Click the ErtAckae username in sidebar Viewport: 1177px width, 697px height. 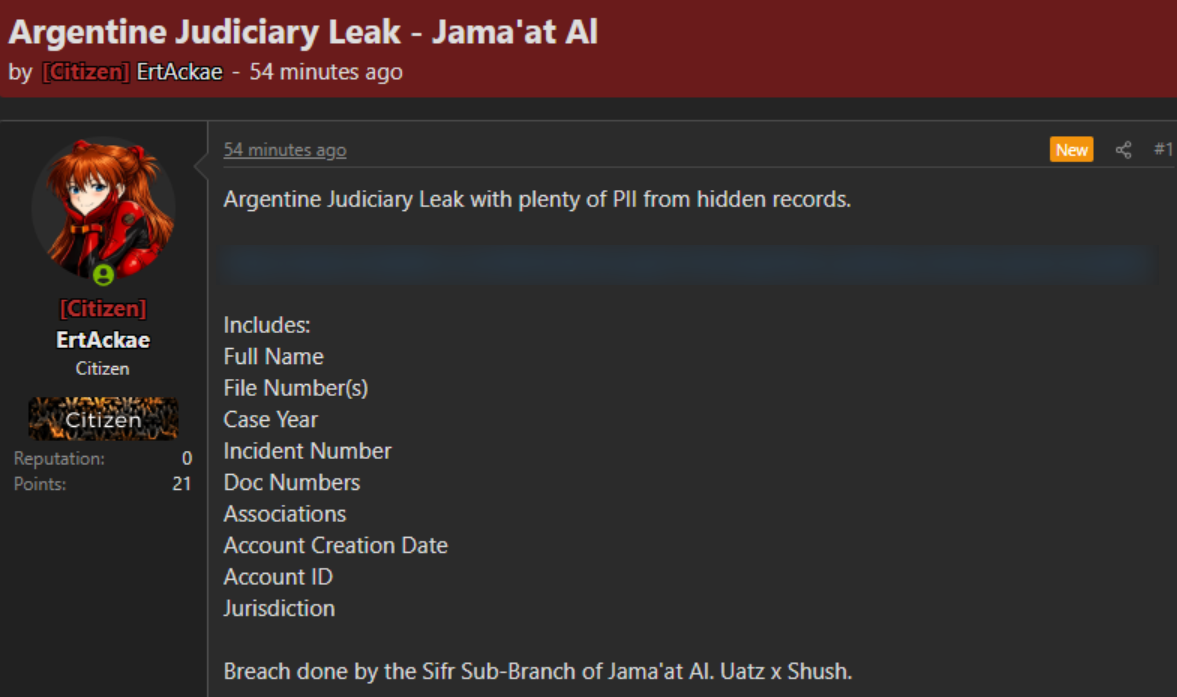pos(103,340)
